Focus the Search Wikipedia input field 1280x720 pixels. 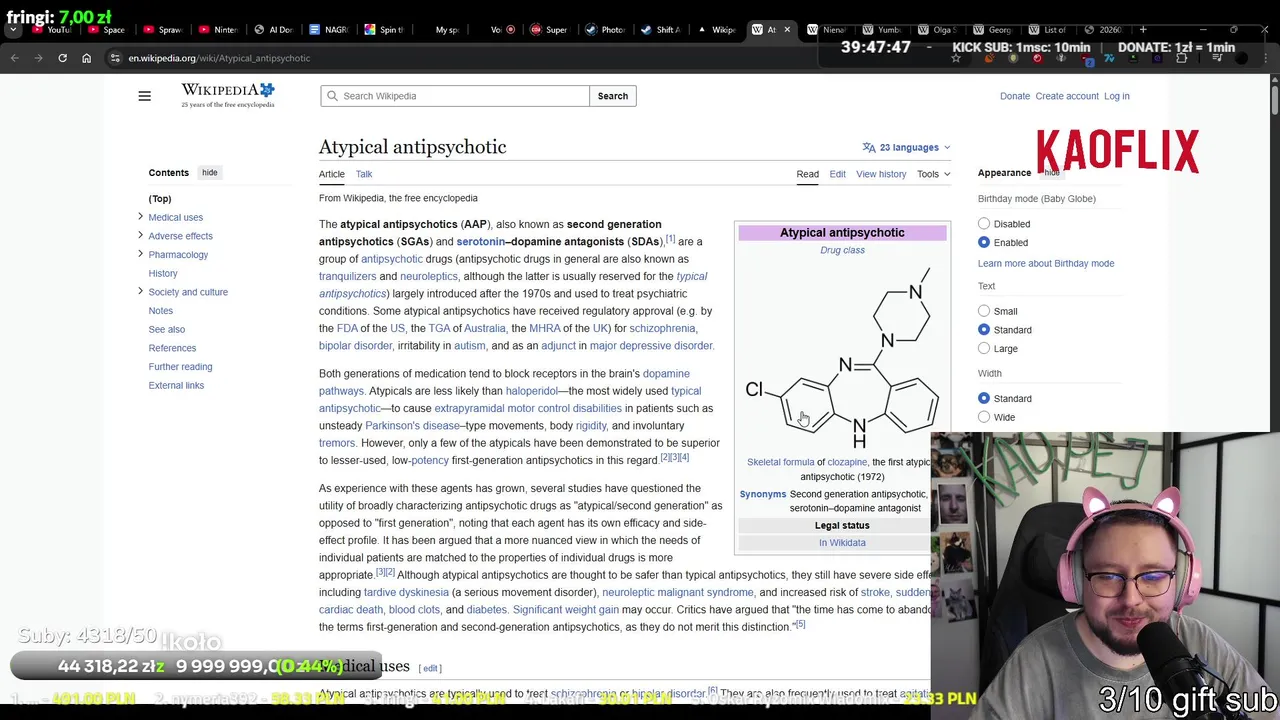coord(455,96)
